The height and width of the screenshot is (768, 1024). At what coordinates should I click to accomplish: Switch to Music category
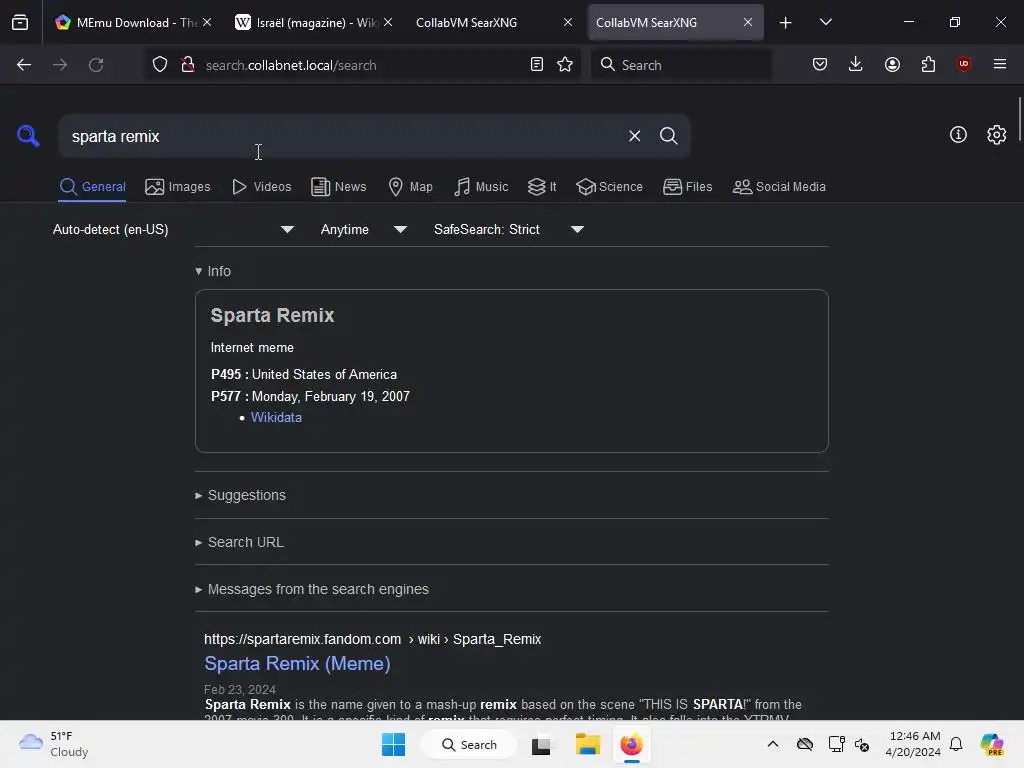click(x=481, y=187)
